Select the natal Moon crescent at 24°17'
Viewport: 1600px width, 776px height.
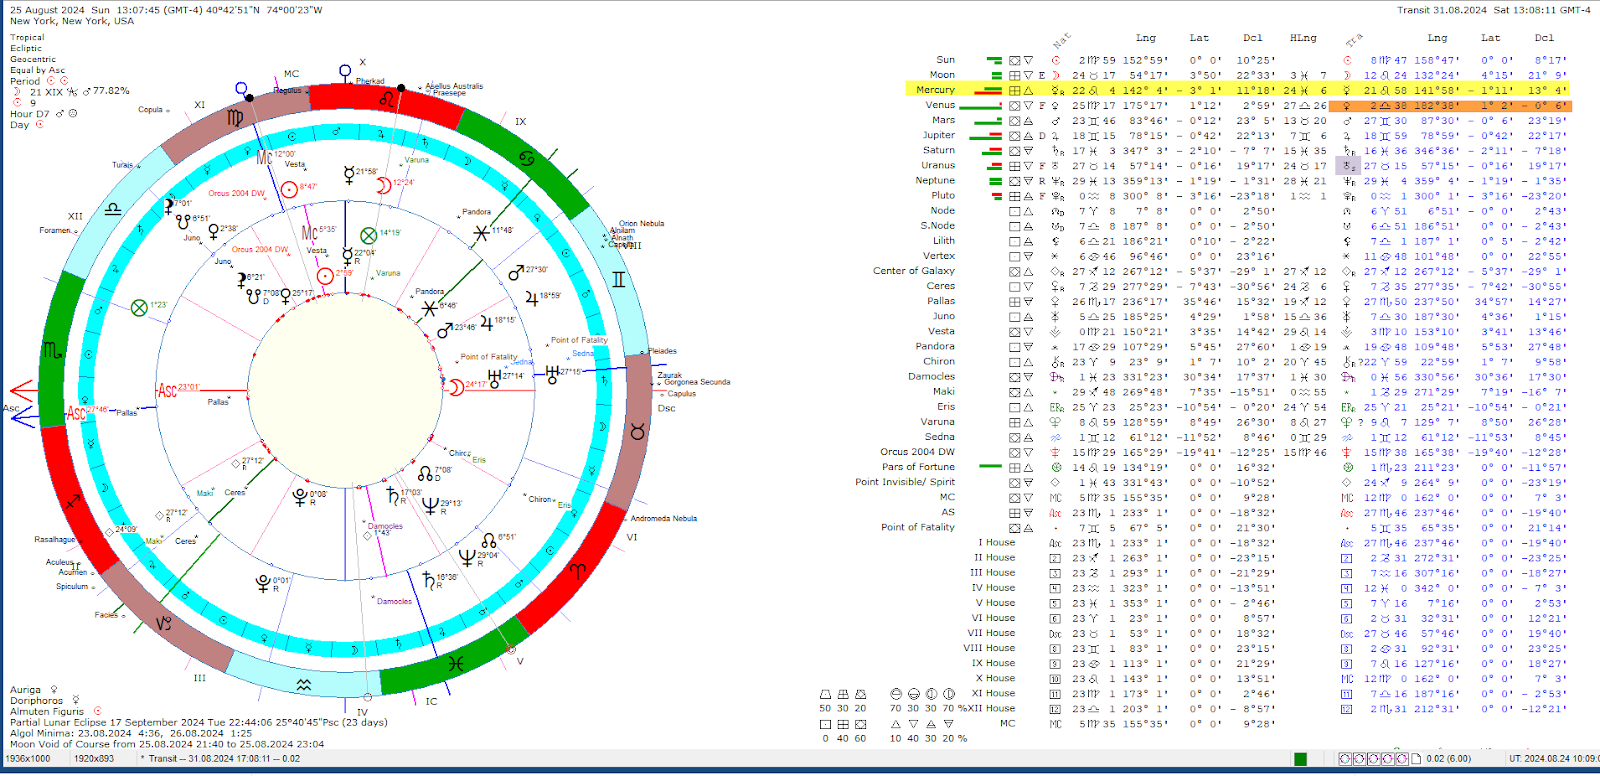click(x=456, y=387)
